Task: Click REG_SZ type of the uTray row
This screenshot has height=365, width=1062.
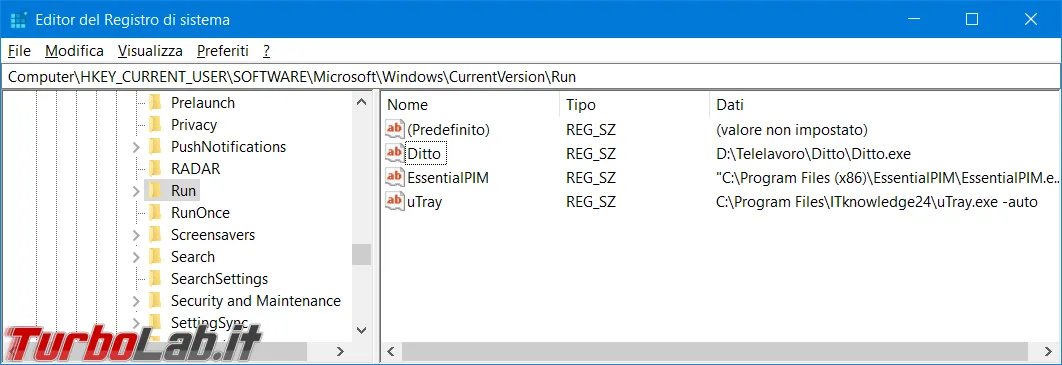Action: tap(591, 202)
